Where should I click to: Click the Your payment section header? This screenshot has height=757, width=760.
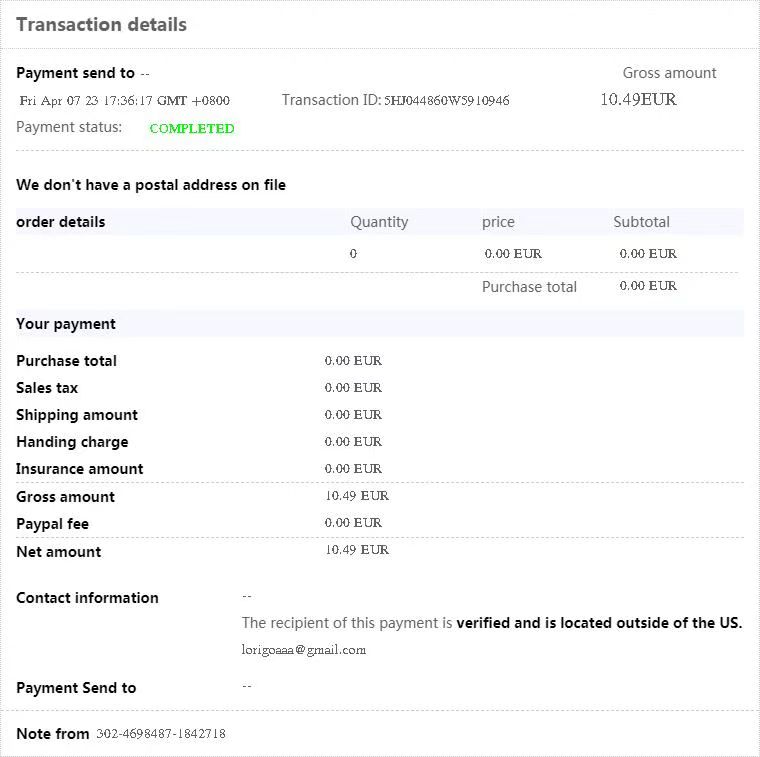click(66, 324)
